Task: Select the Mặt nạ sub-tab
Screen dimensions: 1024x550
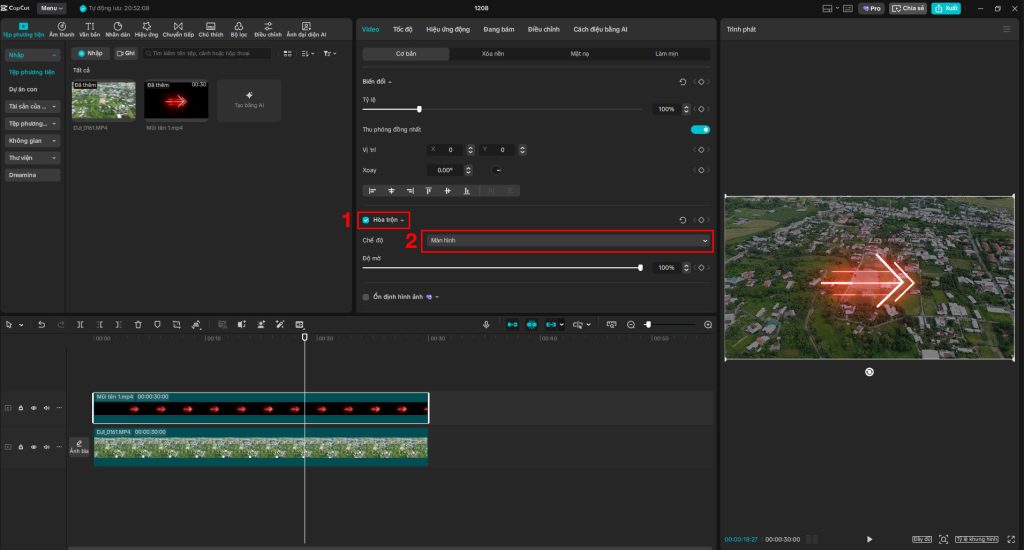Action: 580,53
